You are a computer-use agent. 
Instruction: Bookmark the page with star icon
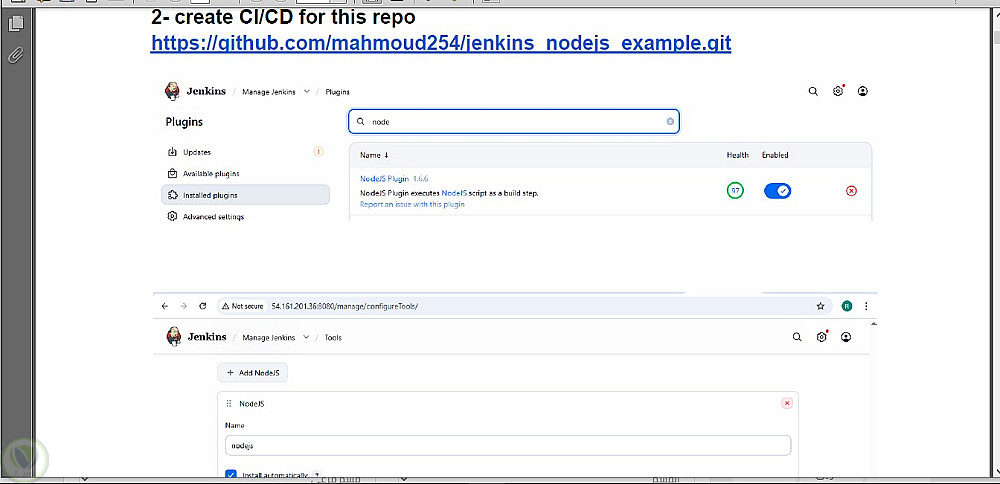tap(820, 306)
